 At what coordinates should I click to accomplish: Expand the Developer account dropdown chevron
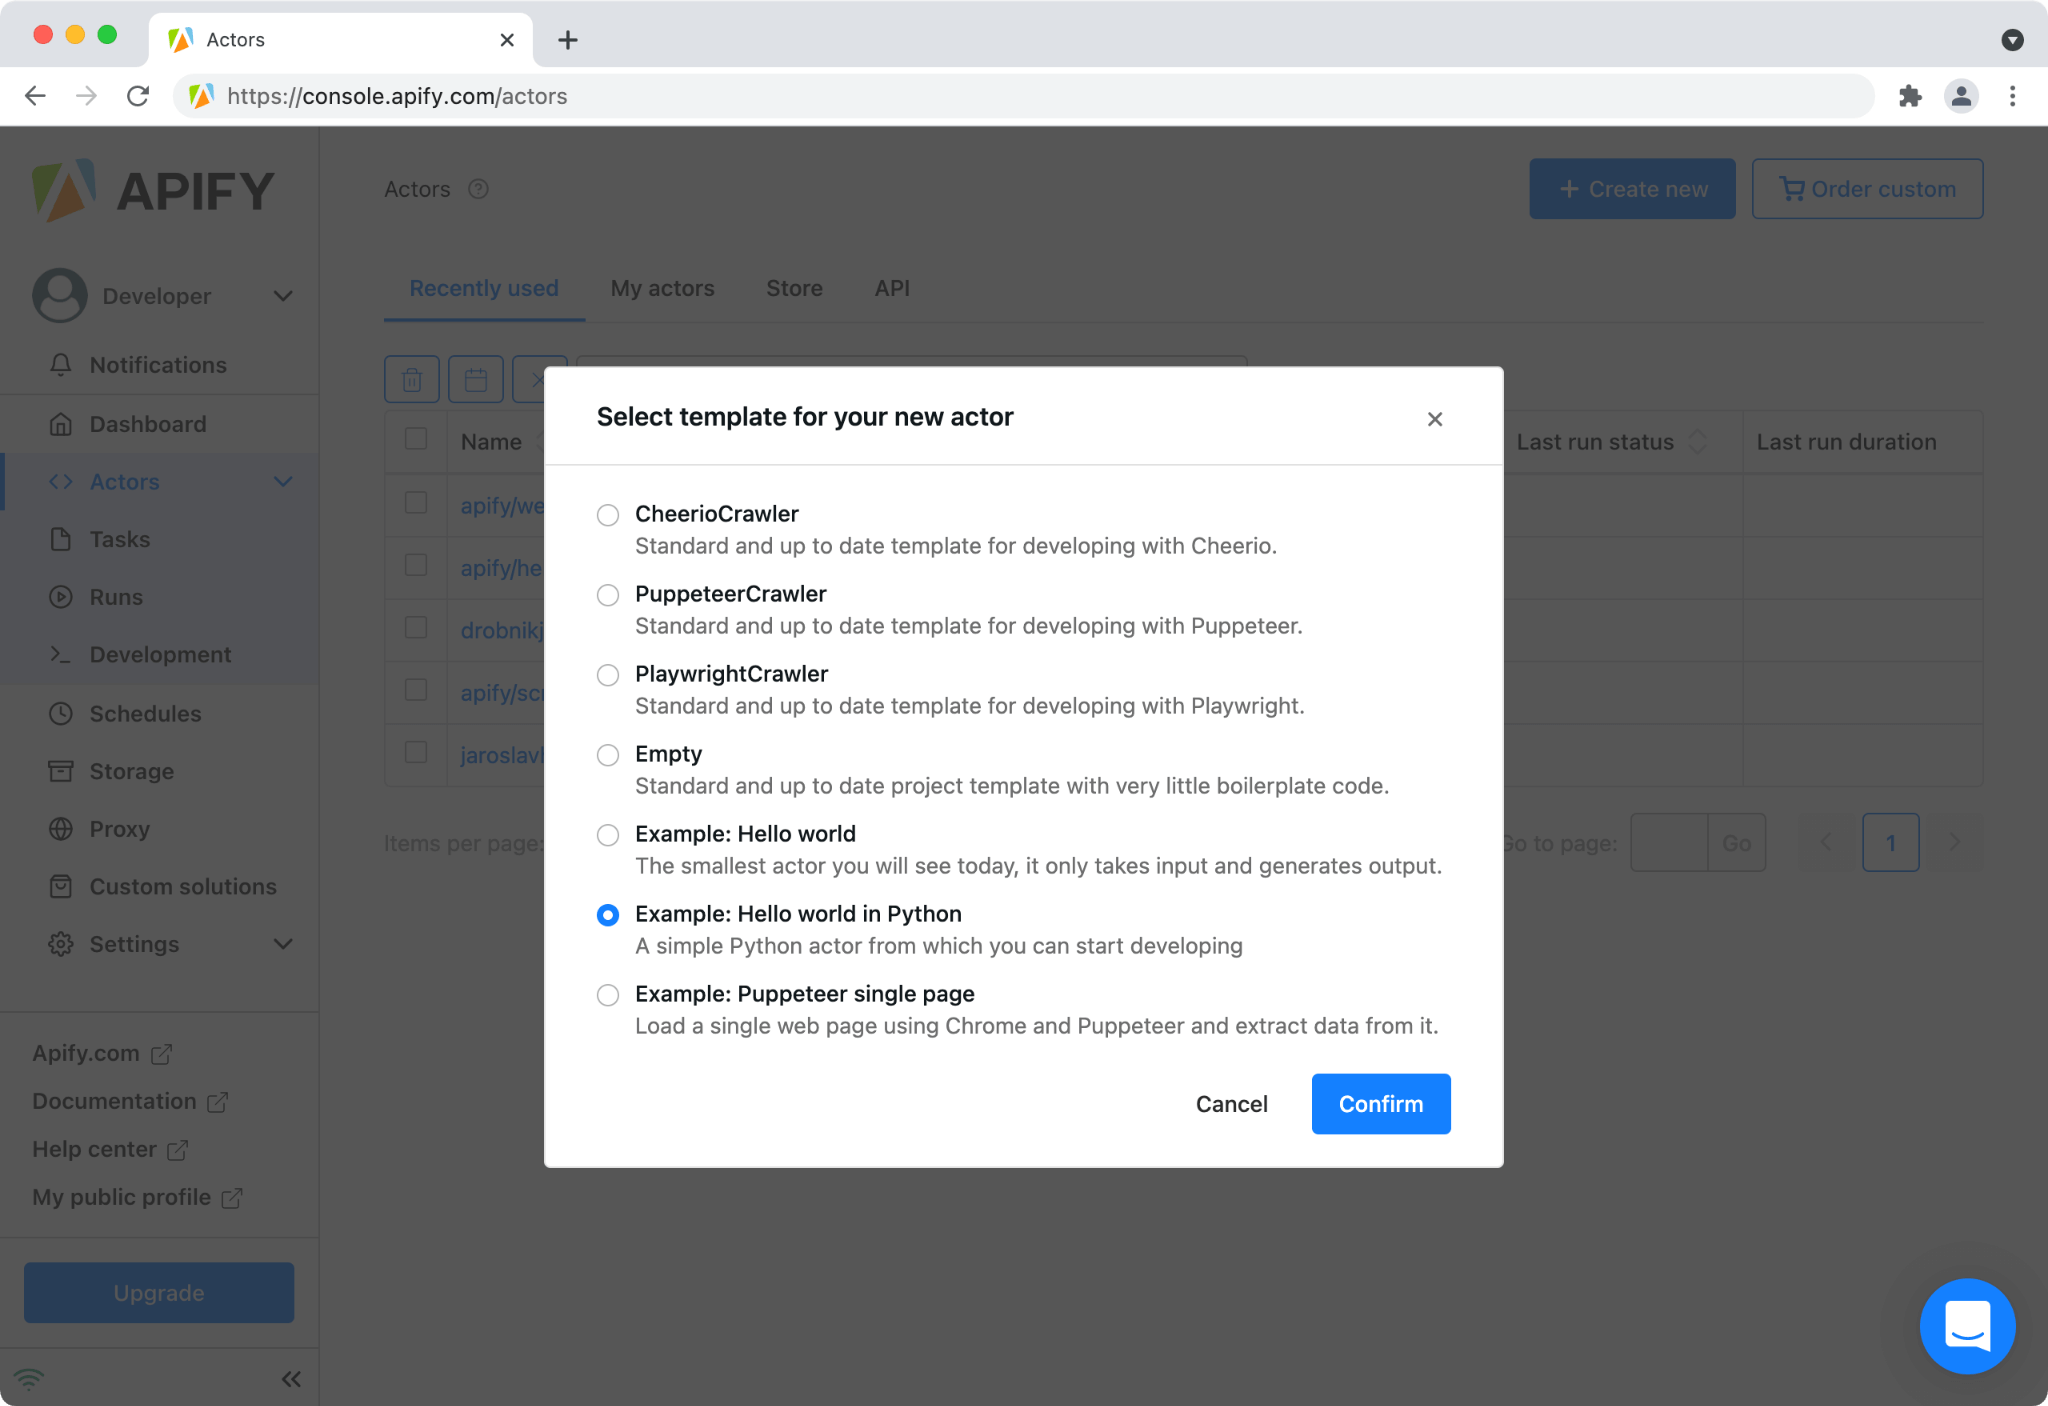[283, 296]
